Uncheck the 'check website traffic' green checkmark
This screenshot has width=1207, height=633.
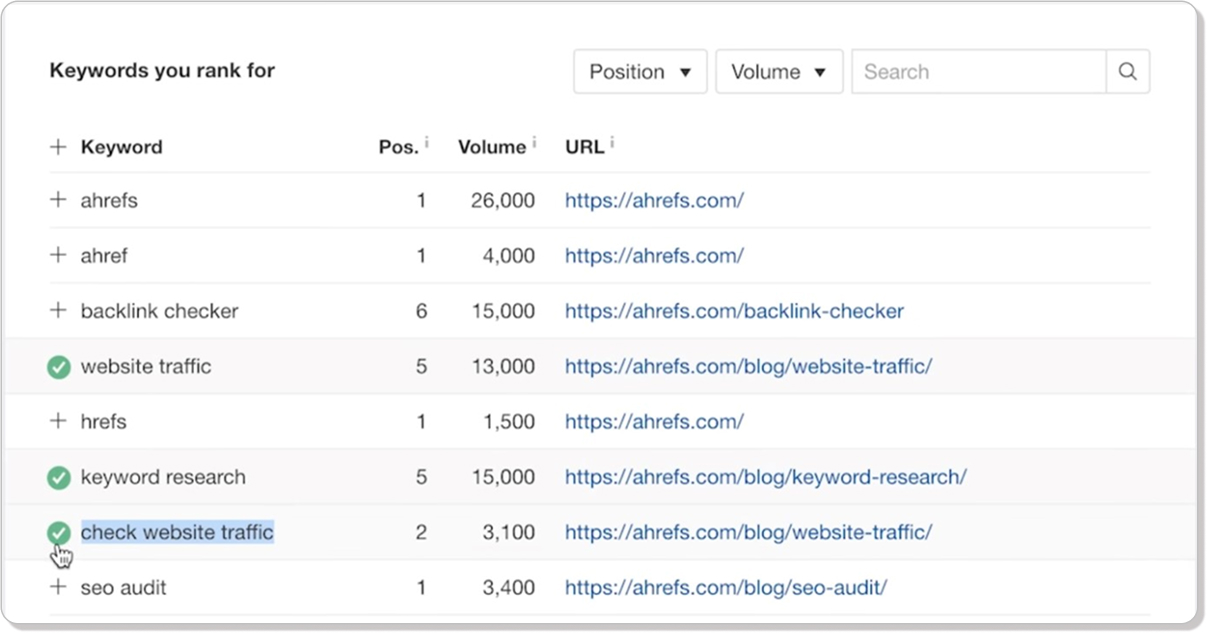[59, 533]
